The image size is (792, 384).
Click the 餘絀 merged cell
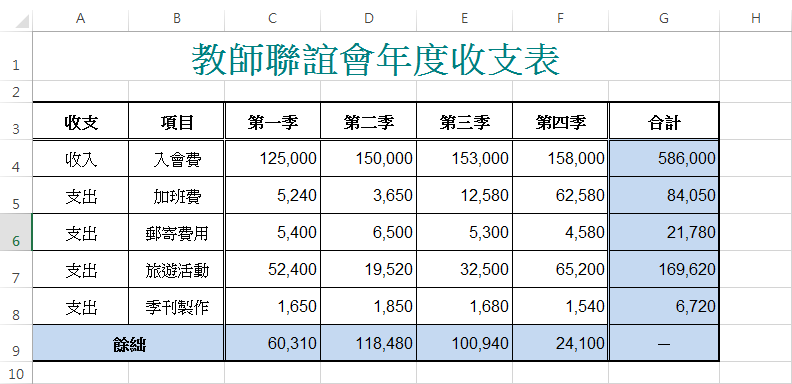[x=129, y=343]
